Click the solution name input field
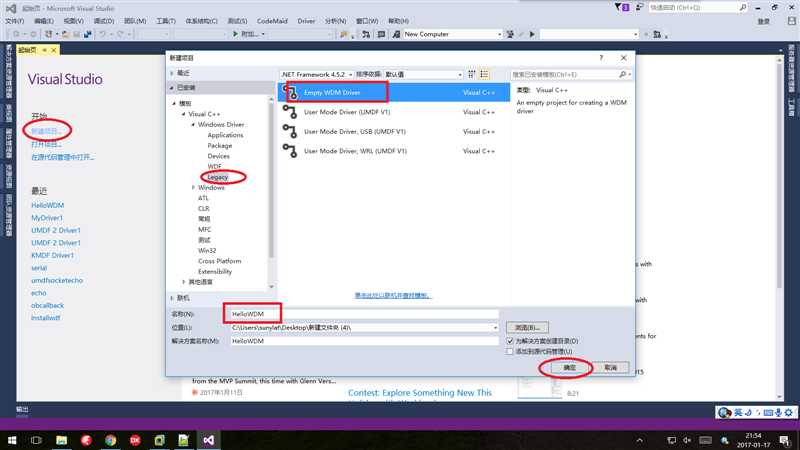Screen dimensions: 800x450 [363, 341]
